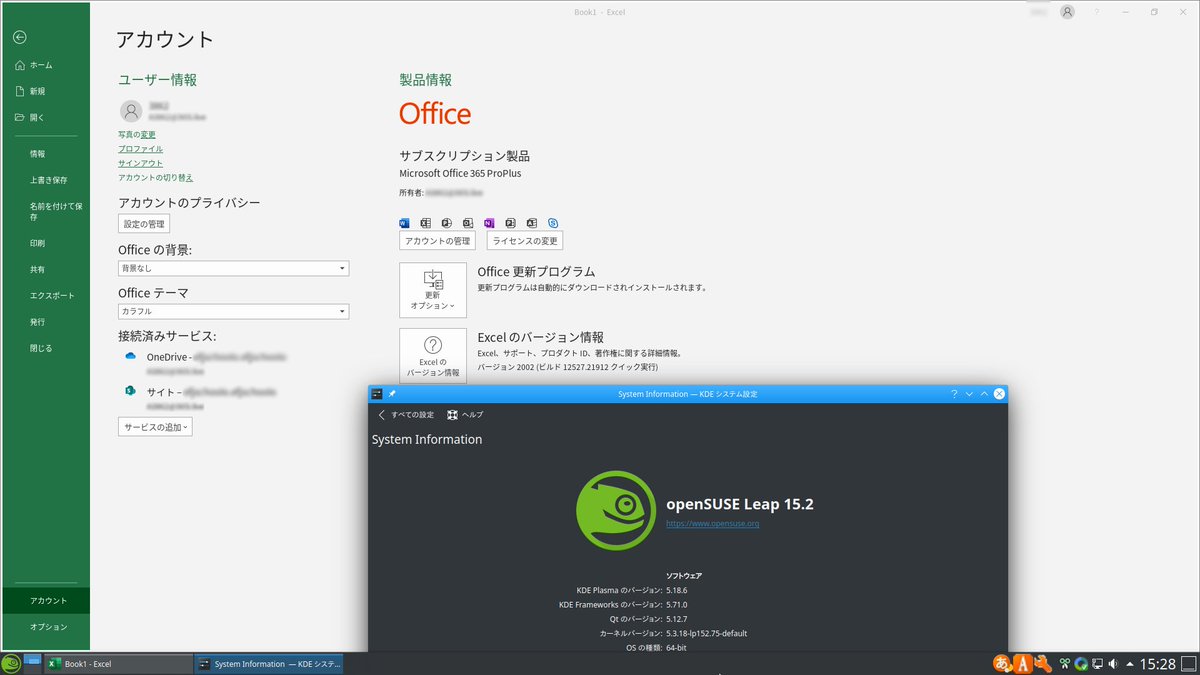Click the pin icon in System Information title bar
Screen dimensions: 1200x675
tap(393, 394)
